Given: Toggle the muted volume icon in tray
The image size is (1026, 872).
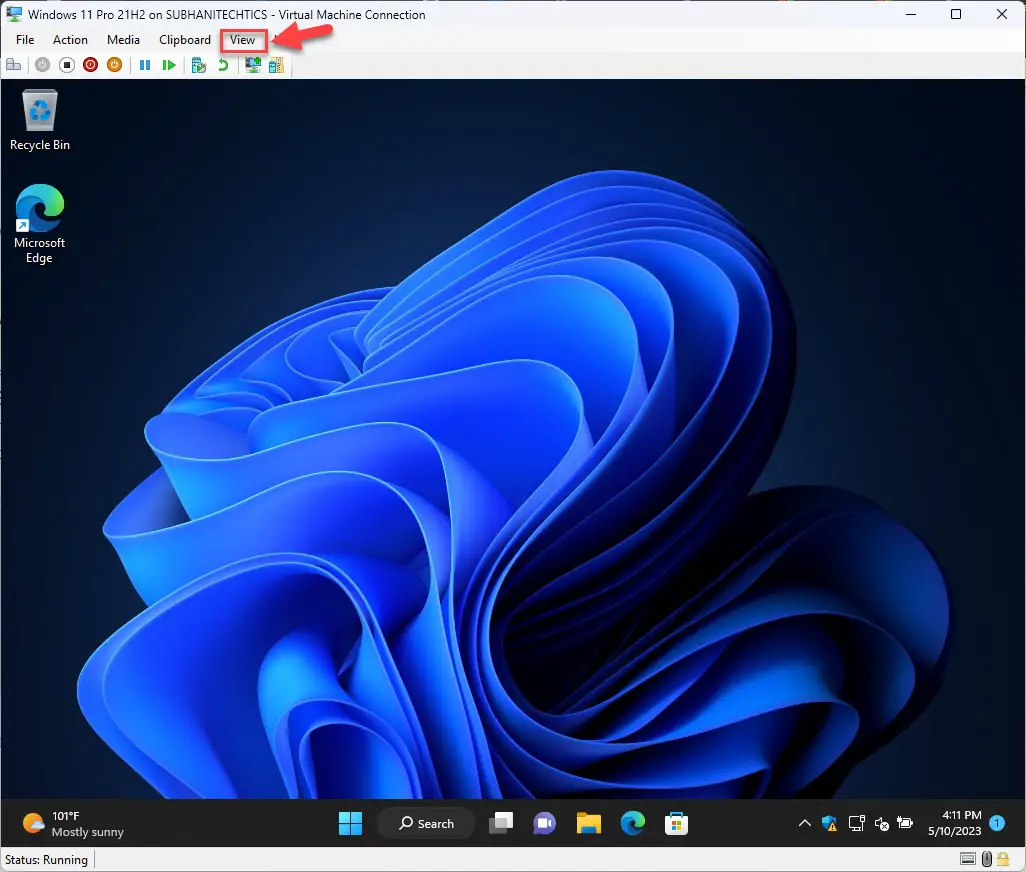Looking at the screenshot, I should click(882, 824).
